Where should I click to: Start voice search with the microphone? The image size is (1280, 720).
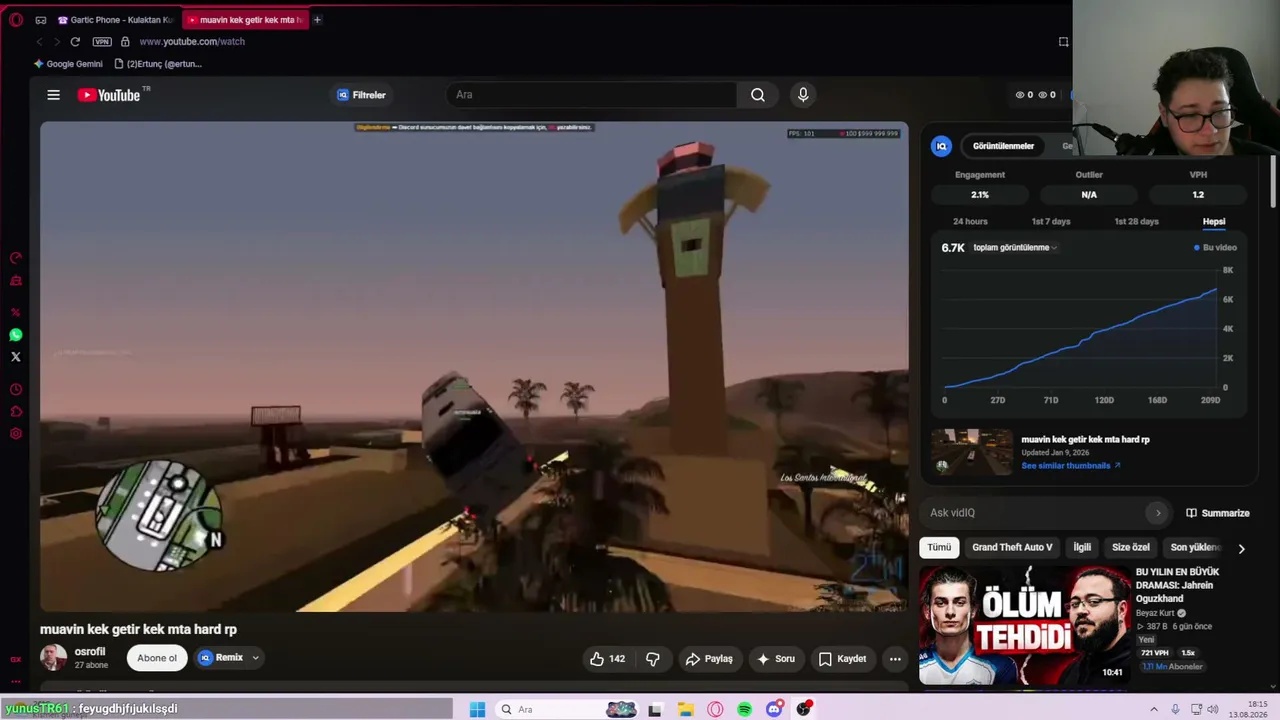802,95
